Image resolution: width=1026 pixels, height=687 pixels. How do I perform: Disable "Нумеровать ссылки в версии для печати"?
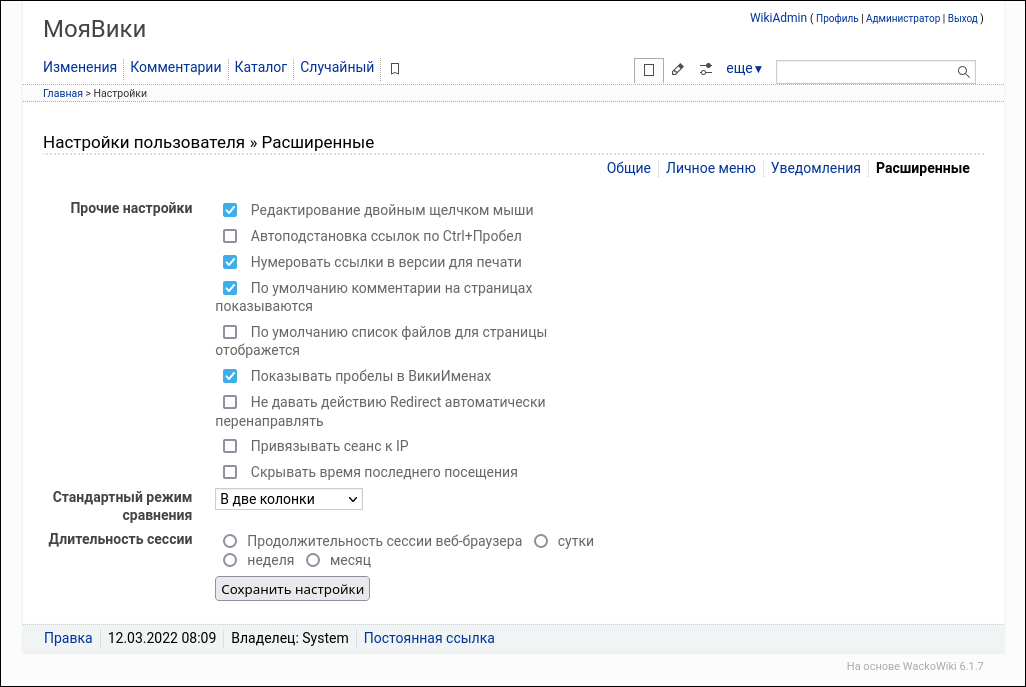[230, 262]
